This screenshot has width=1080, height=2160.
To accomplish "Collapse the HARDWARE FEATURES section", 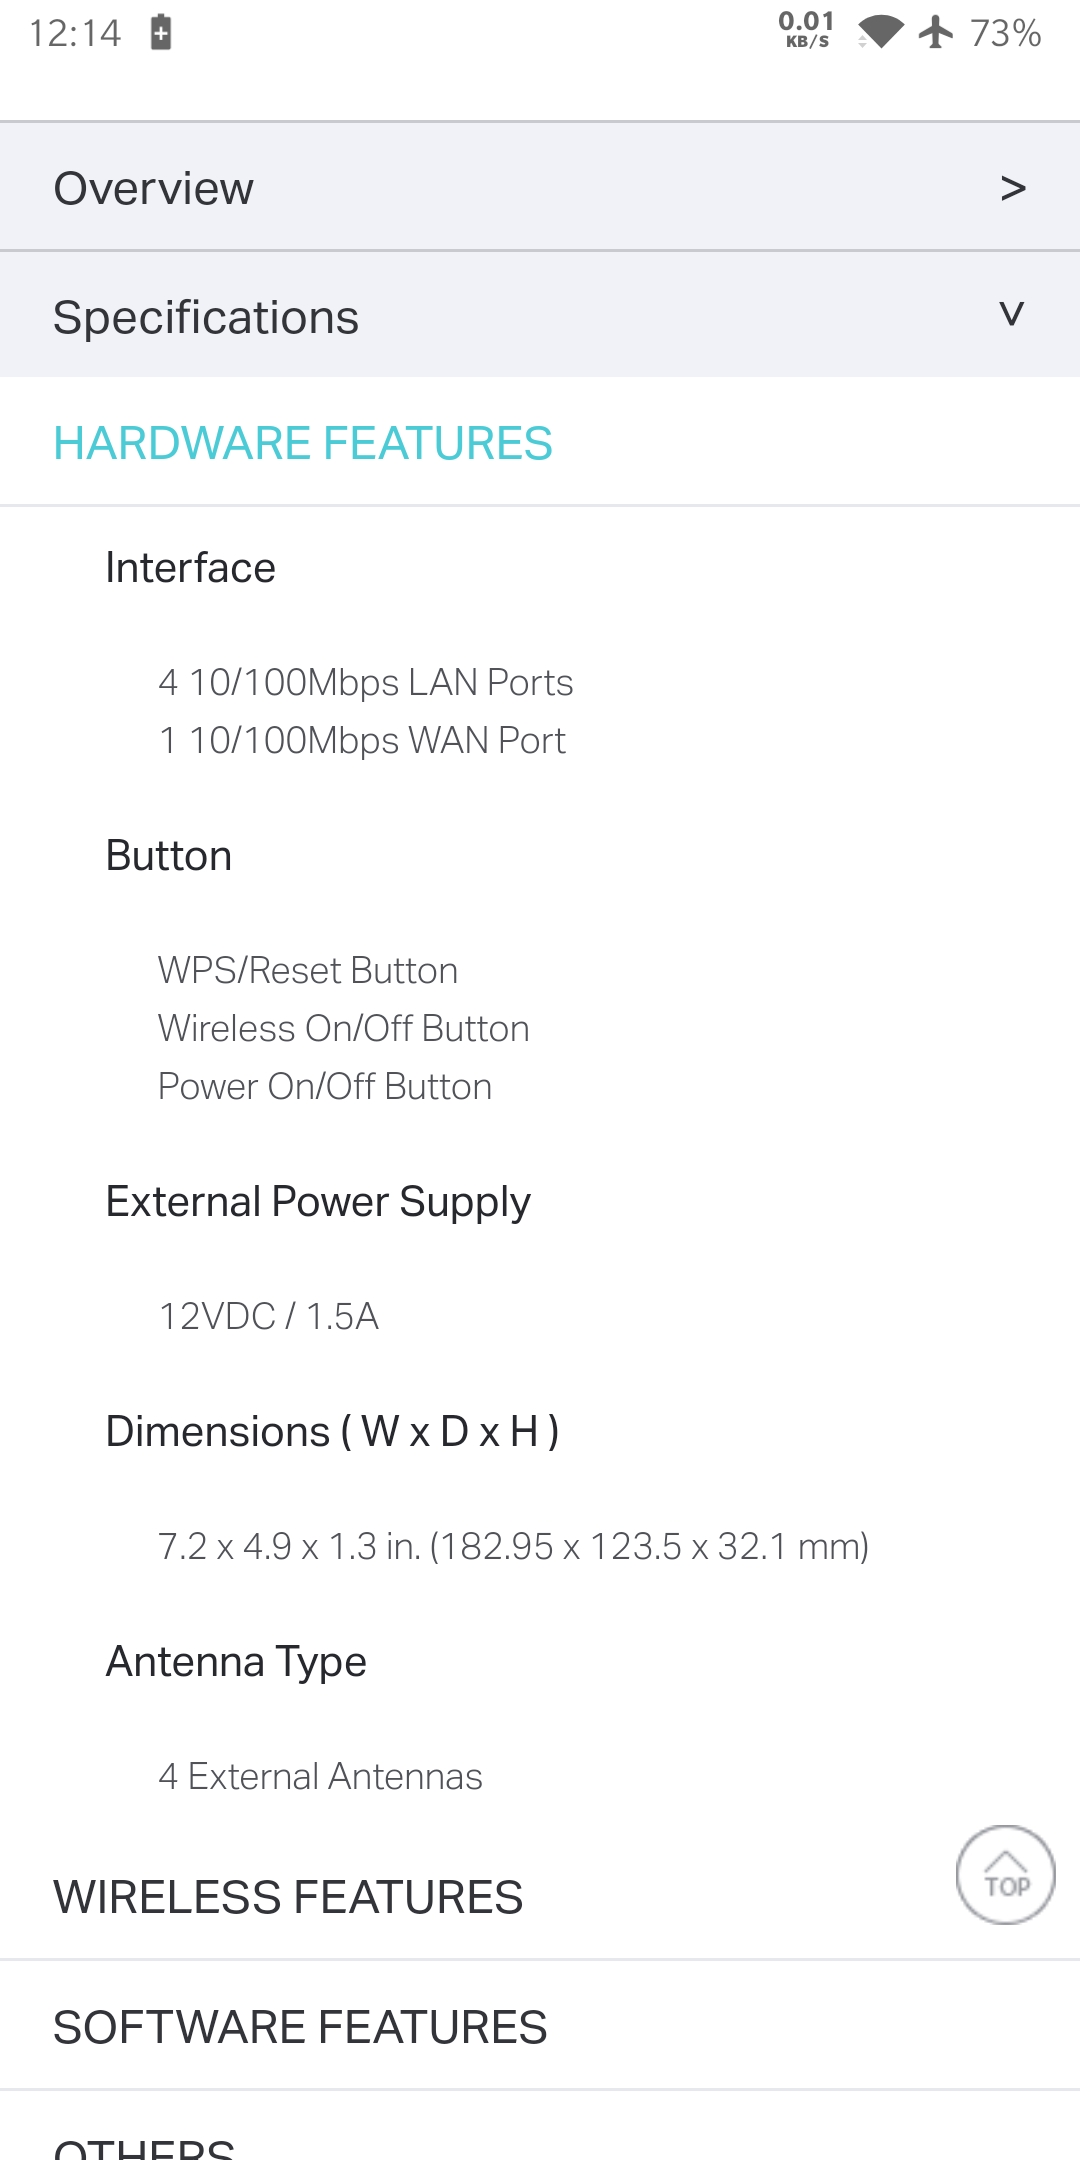I will click(x=303, y=443).
